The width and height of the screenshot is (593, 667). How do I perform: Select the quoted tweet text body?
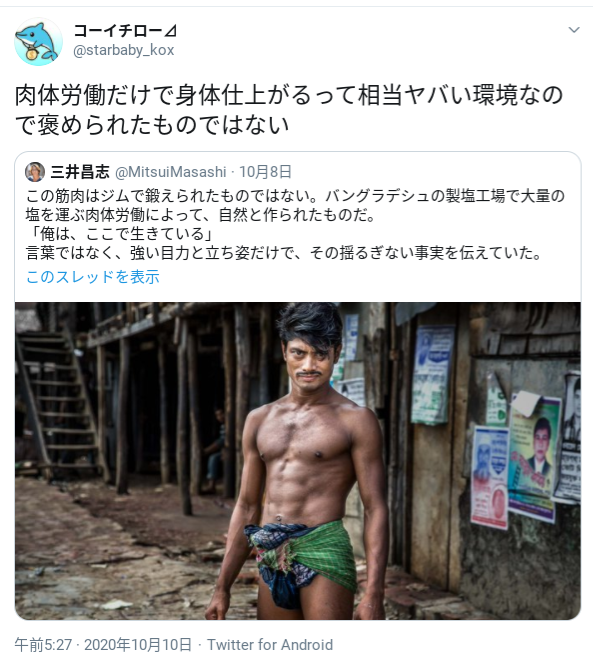pyautogui.click(x=295, y=225)
